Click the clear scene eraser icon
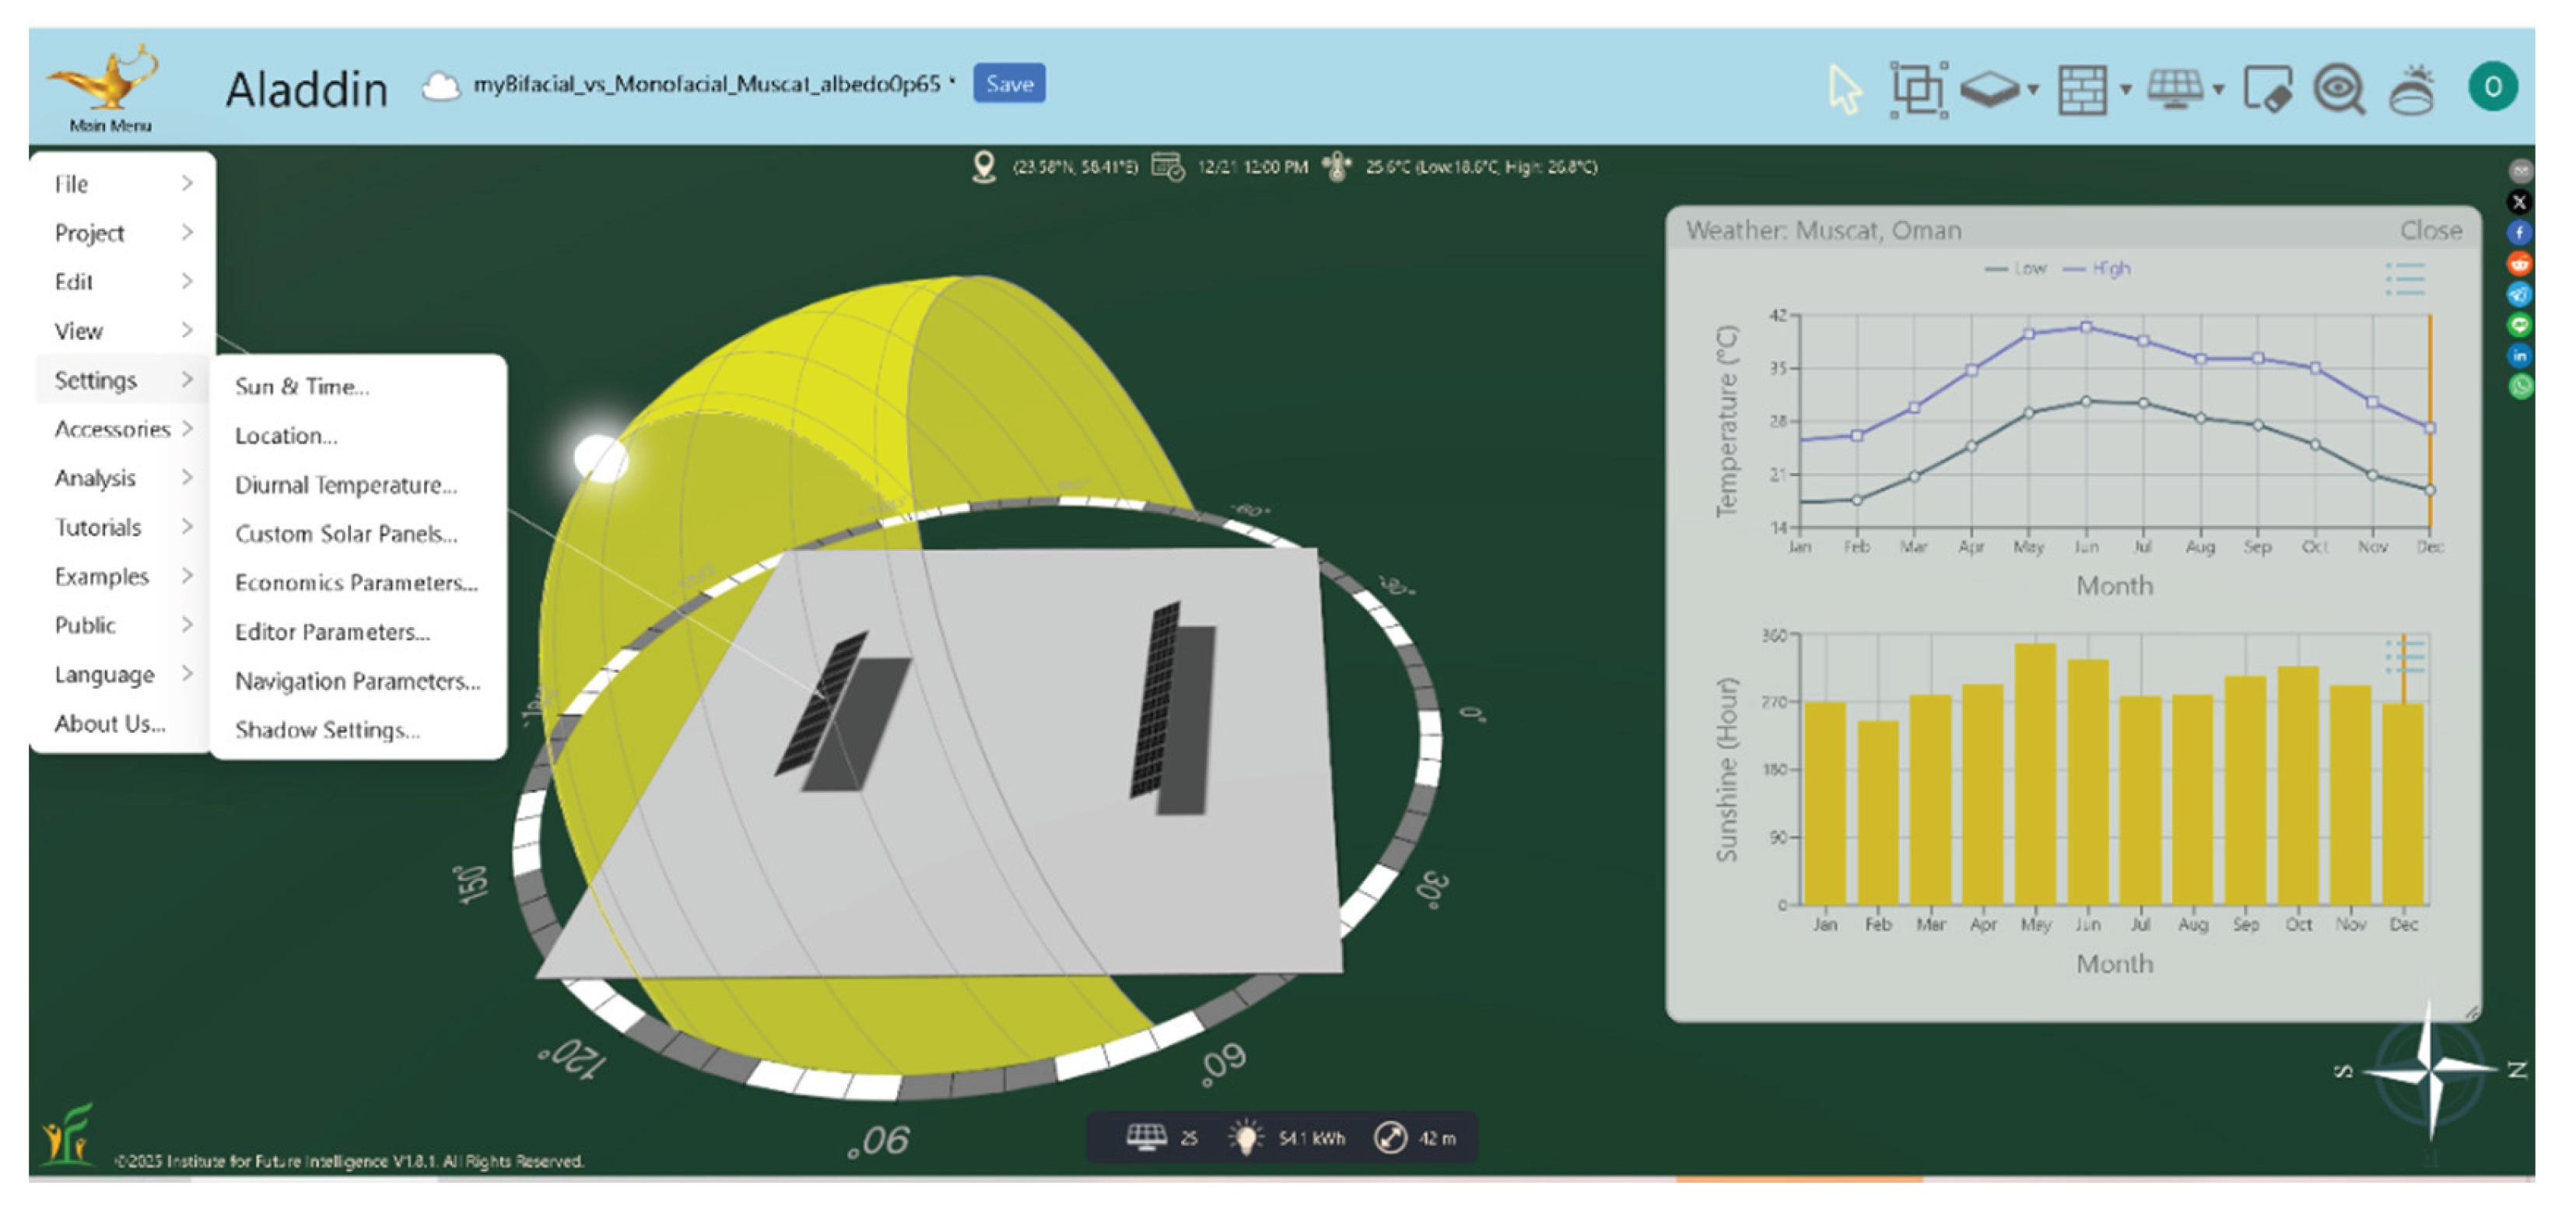 click(x=2267, y=90)
